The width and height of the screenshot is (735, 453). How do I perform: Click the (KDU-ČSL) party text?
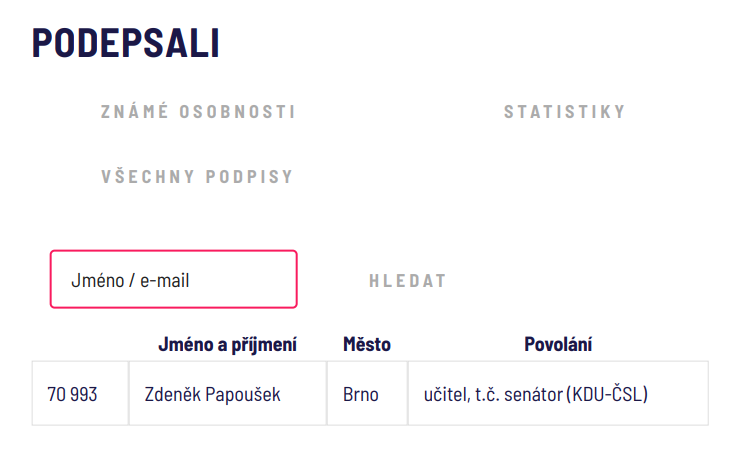[607, 394]
